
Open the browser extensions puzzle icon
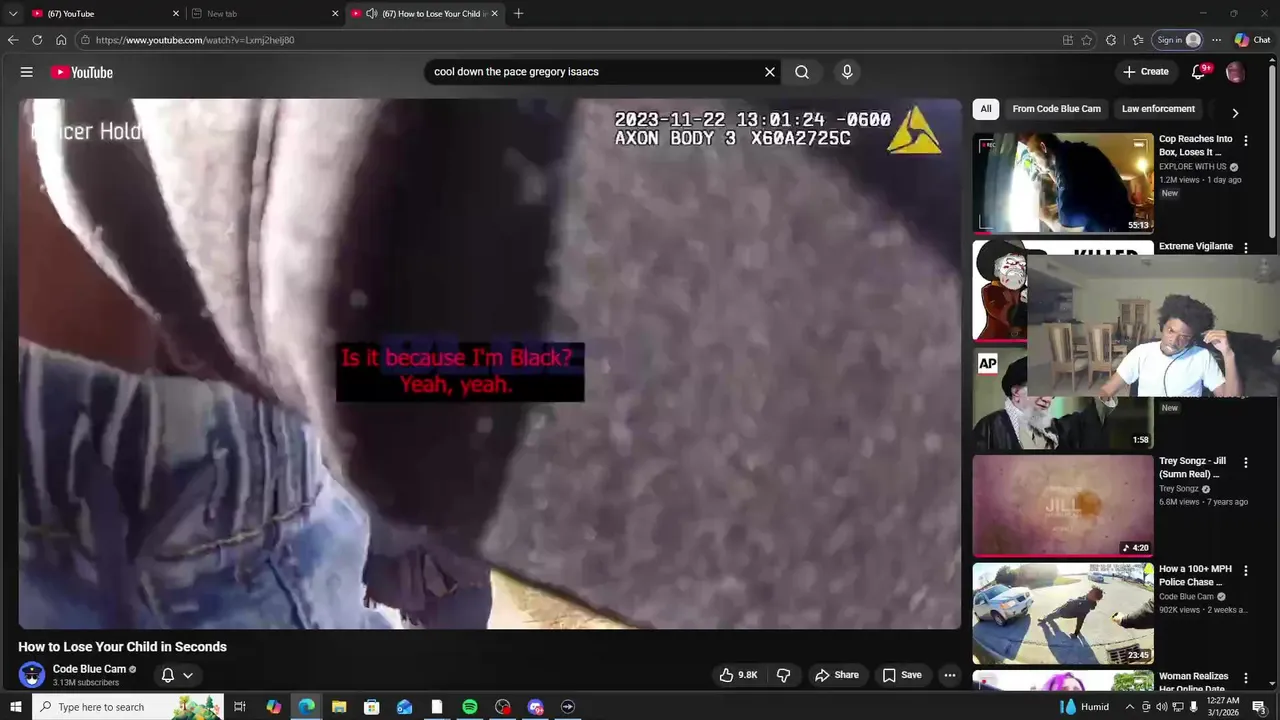tap(1111, 40)
